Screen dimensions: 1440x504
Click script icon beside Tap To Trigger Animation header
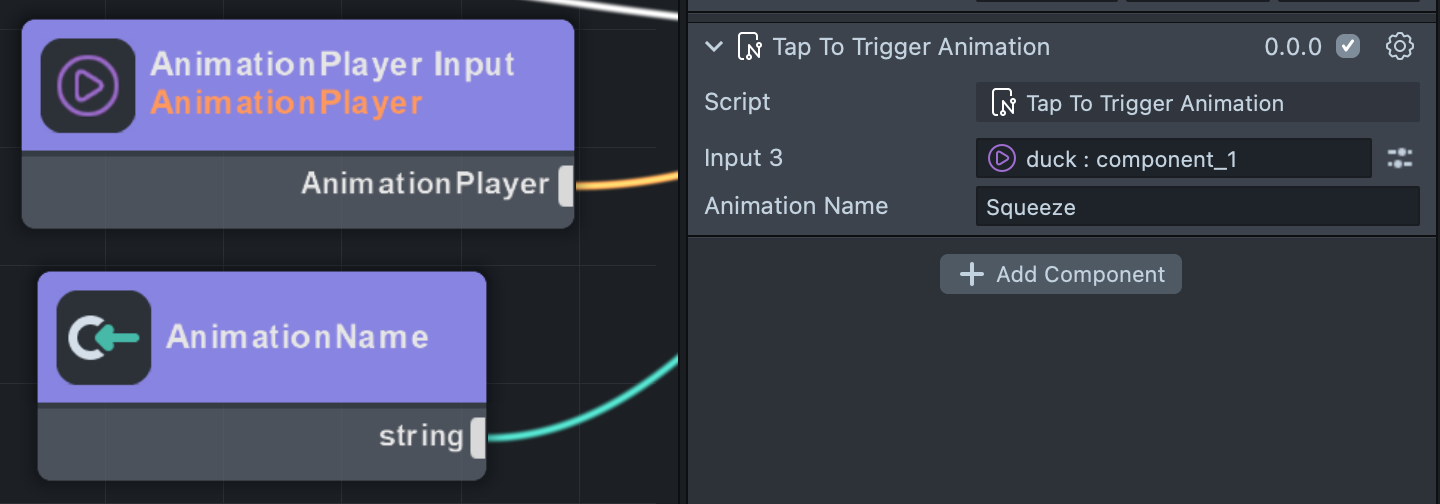pyautogui.click(x=749, y=47)
